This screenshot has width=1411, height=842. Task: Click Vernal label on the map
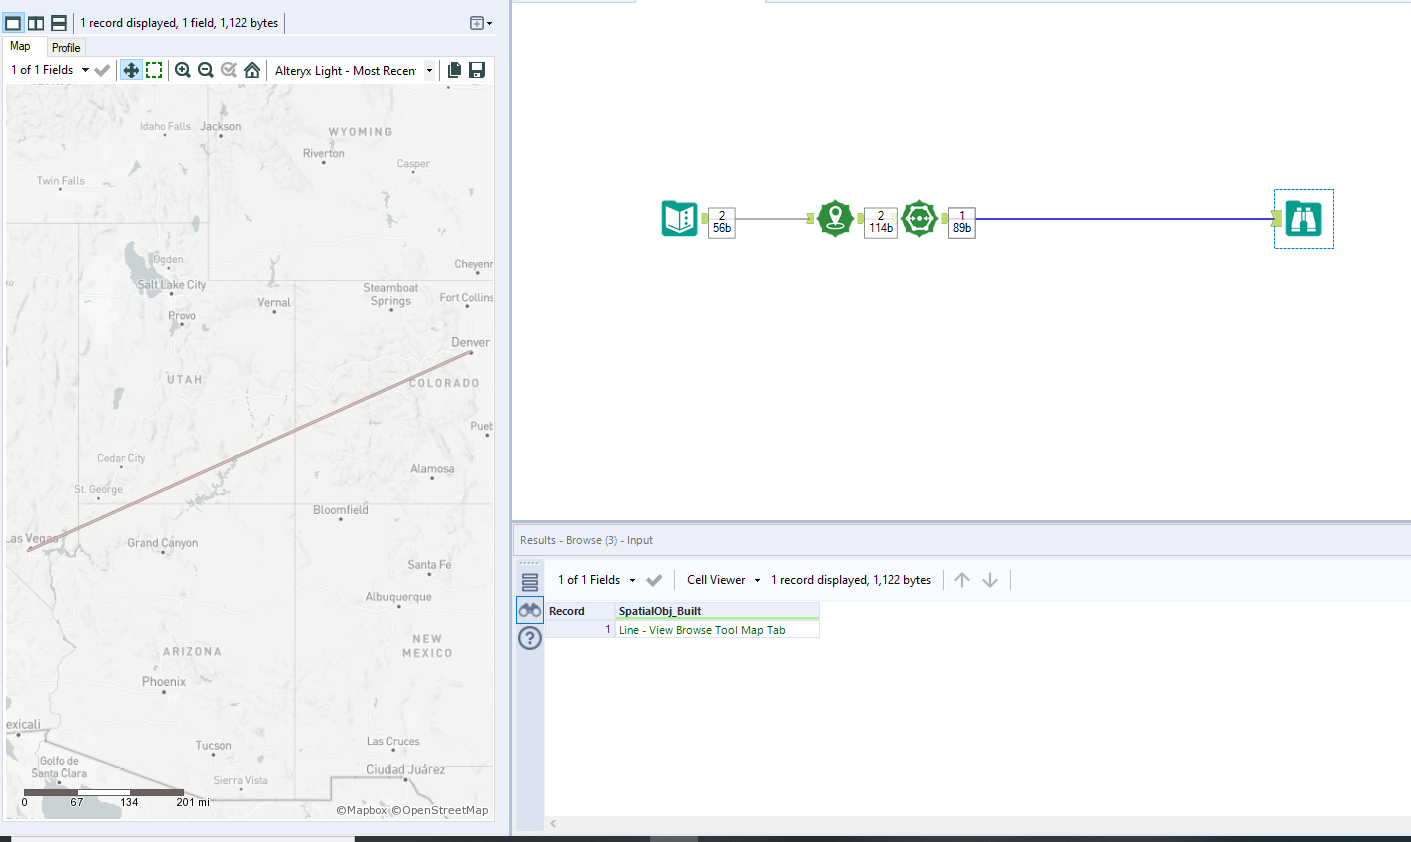pyautogui.click(x=274, y=302)
